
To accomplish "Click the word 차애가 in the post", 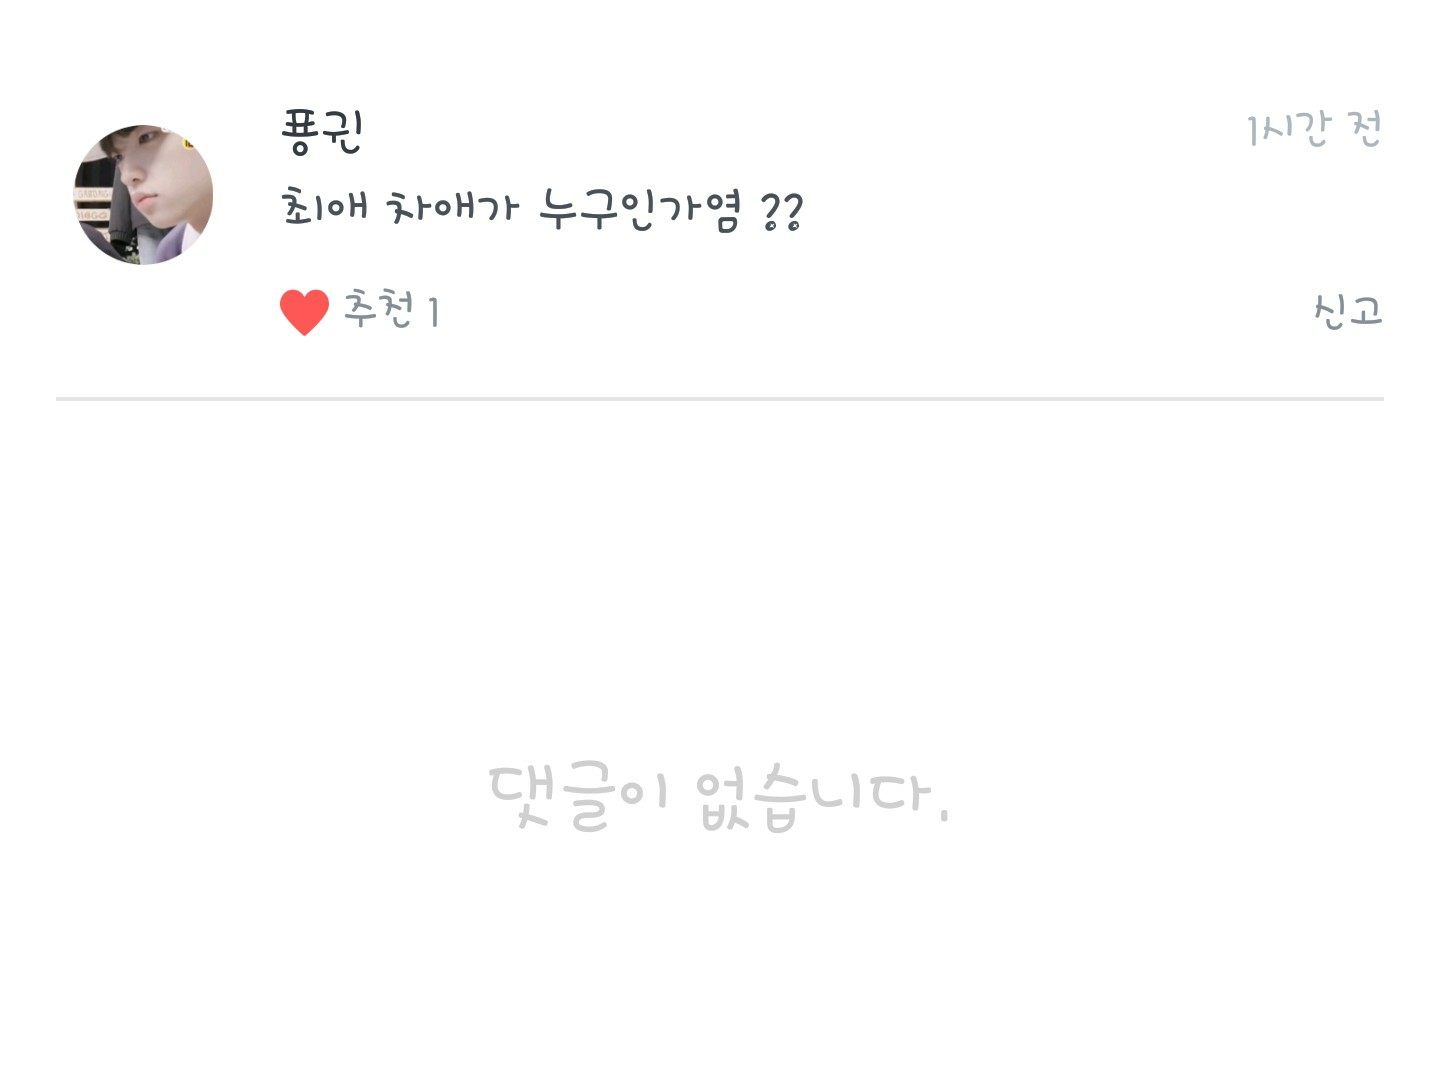I will (453, 208).
